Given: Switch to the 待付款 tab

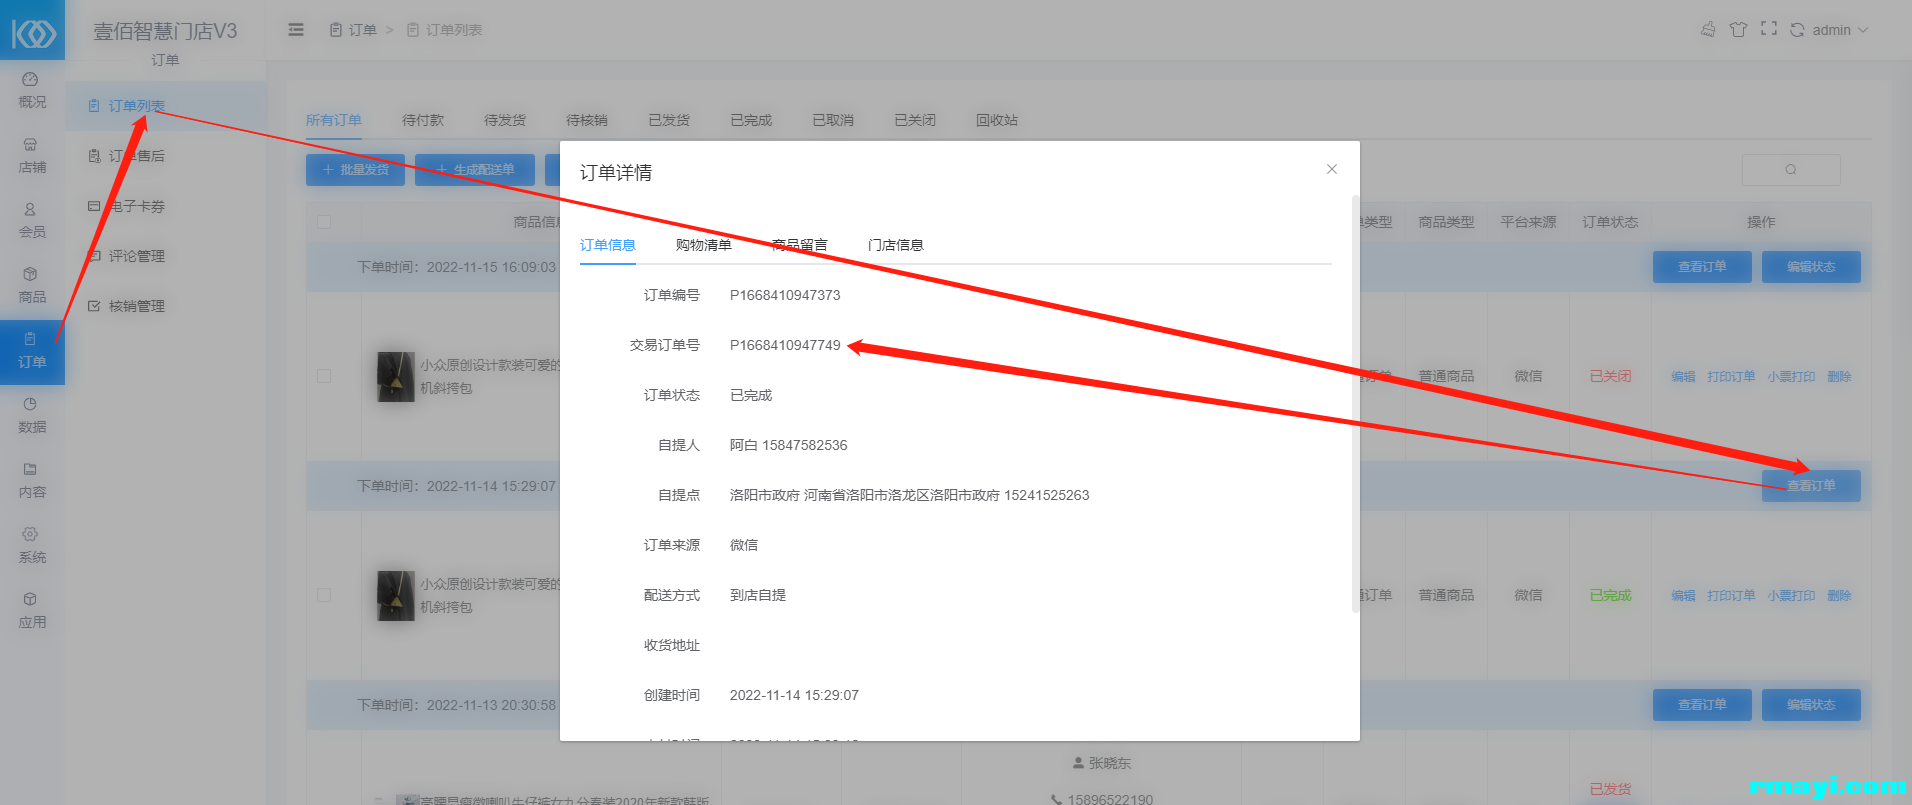Looking at the screenshot, I should point(423,120).
